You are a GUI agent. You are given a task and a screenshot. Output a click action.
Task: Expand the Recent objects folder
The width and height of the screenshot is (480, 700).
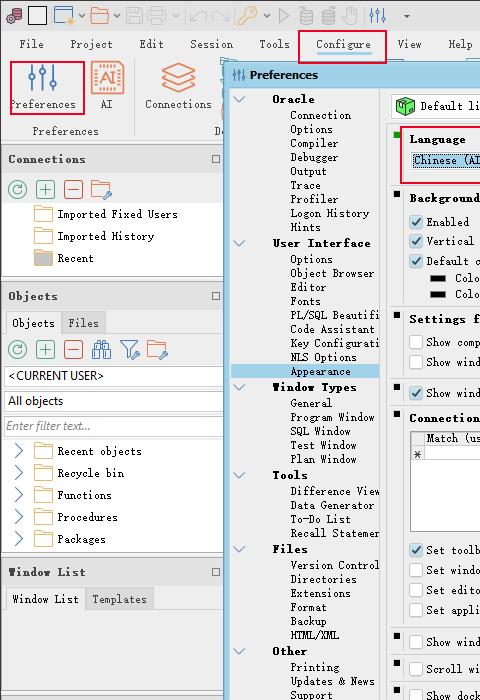coord(19,451)
